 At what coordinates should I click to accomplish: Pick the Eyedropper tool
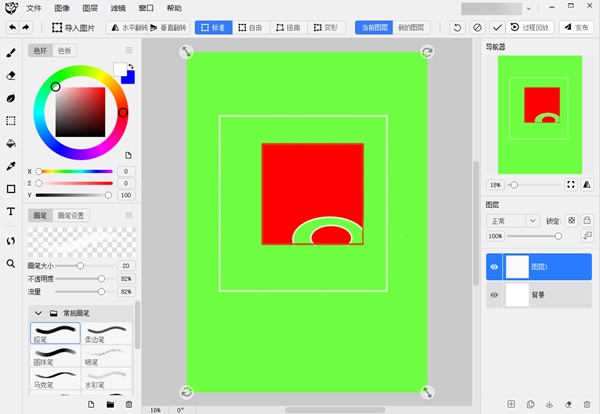(11, 166)
